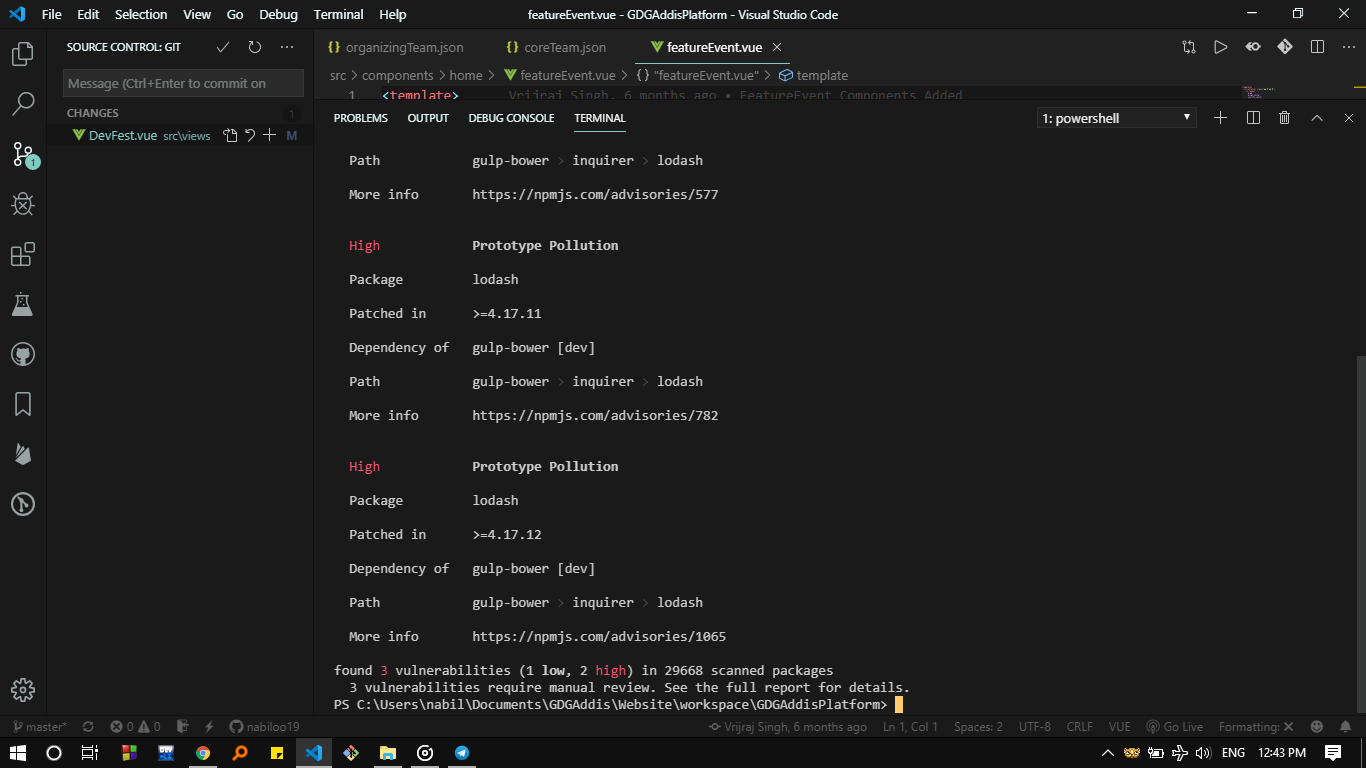Collapse the CHANGES section in Source Control

93,113
